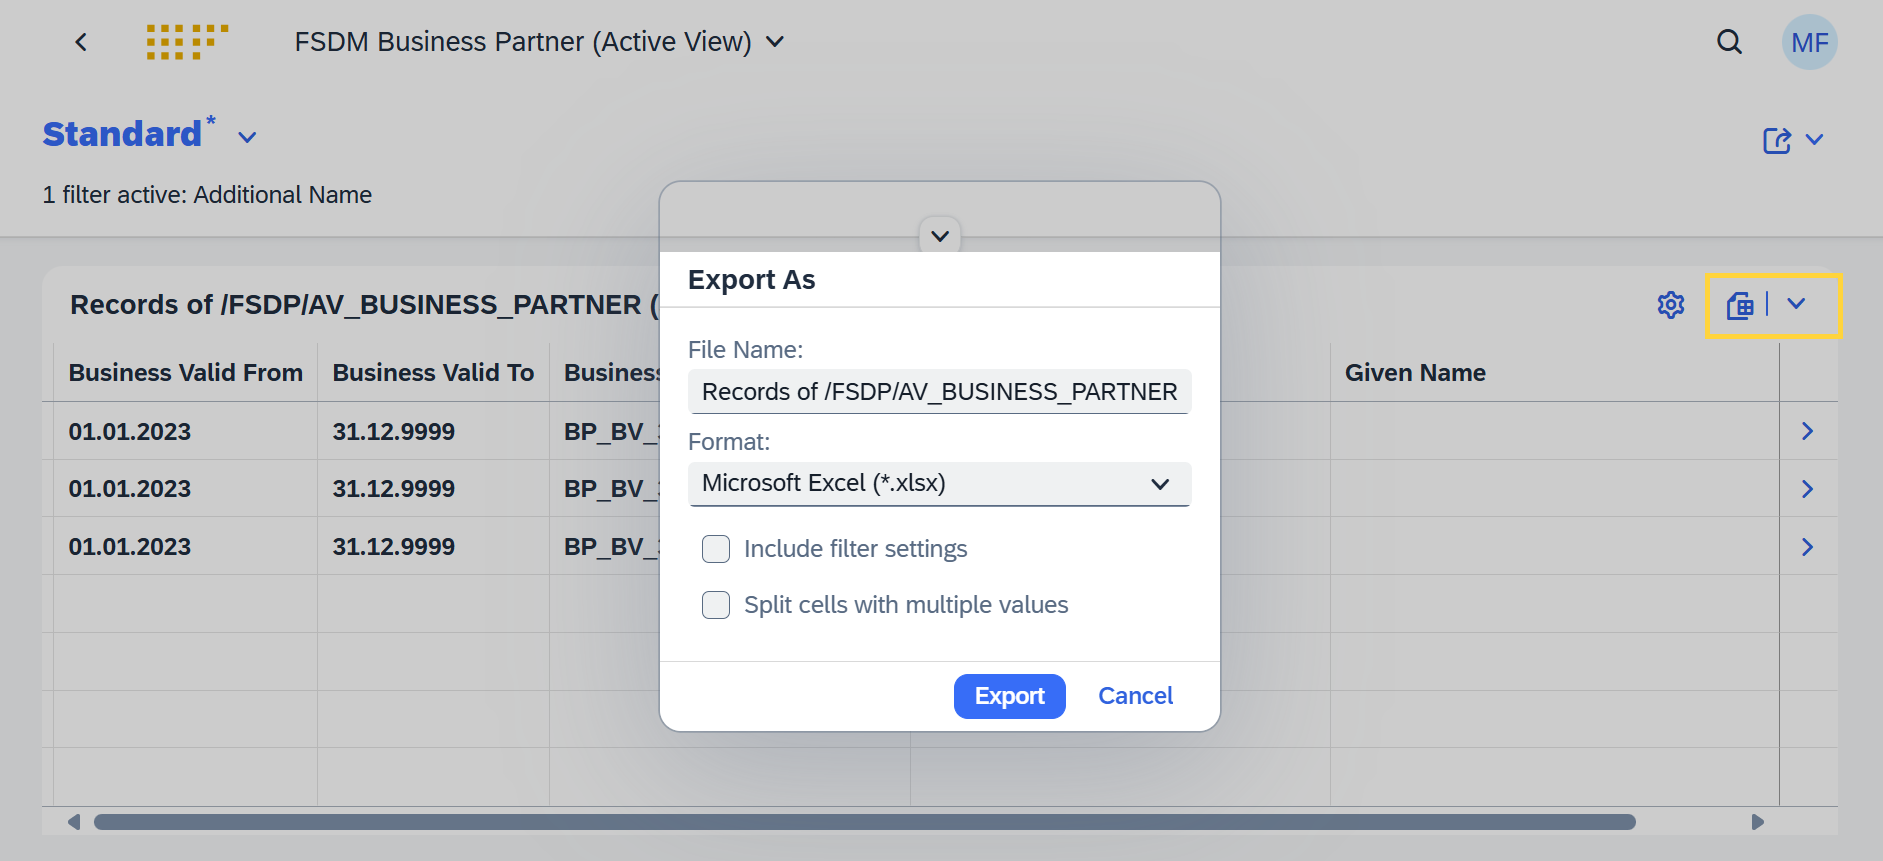The height and width of the screenshot is (861, 1883).
Task: Open third row's navigation arrow
Action: coord(1807,547)
